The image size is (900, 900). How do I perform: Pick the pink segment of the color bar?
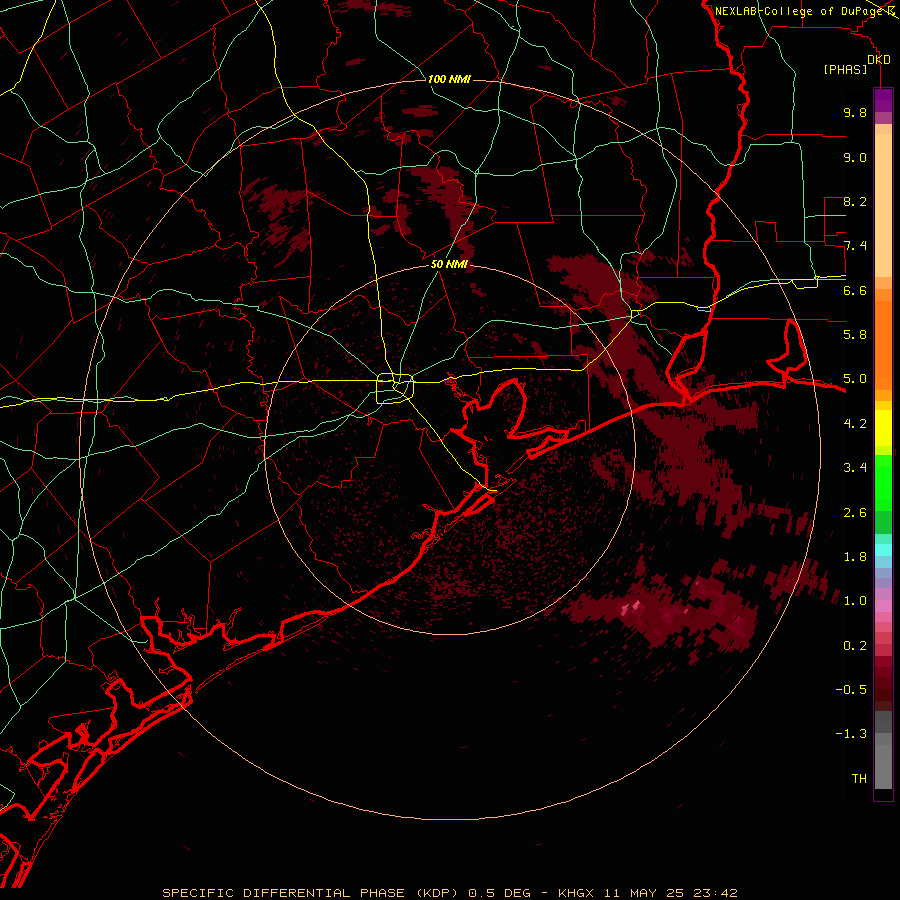pos(883,606)
